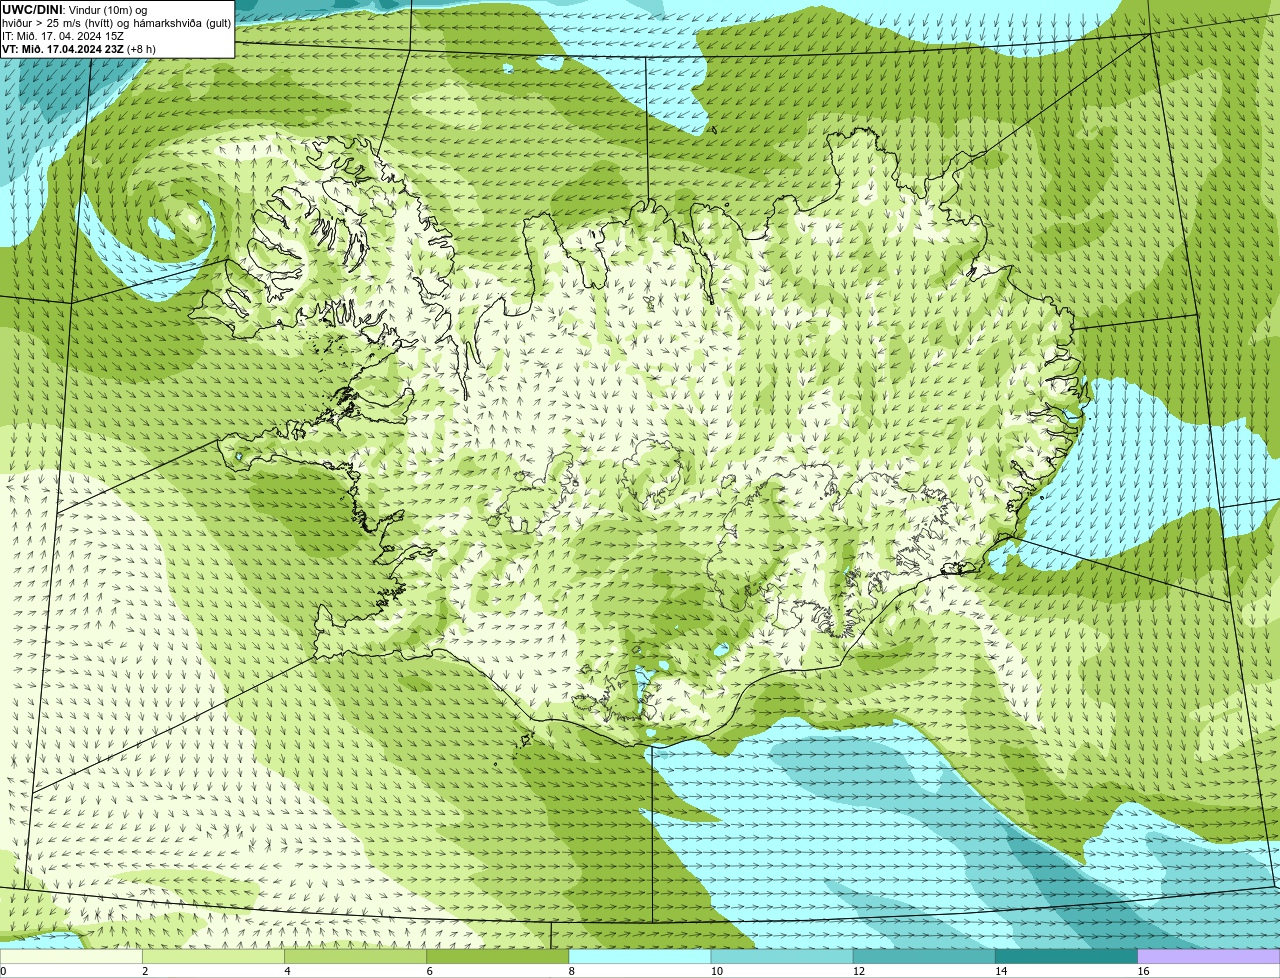Click the 6–8 m/s dark green legend swatch
This screenshot has width=1280, height=978.
[x=498, y=956]
